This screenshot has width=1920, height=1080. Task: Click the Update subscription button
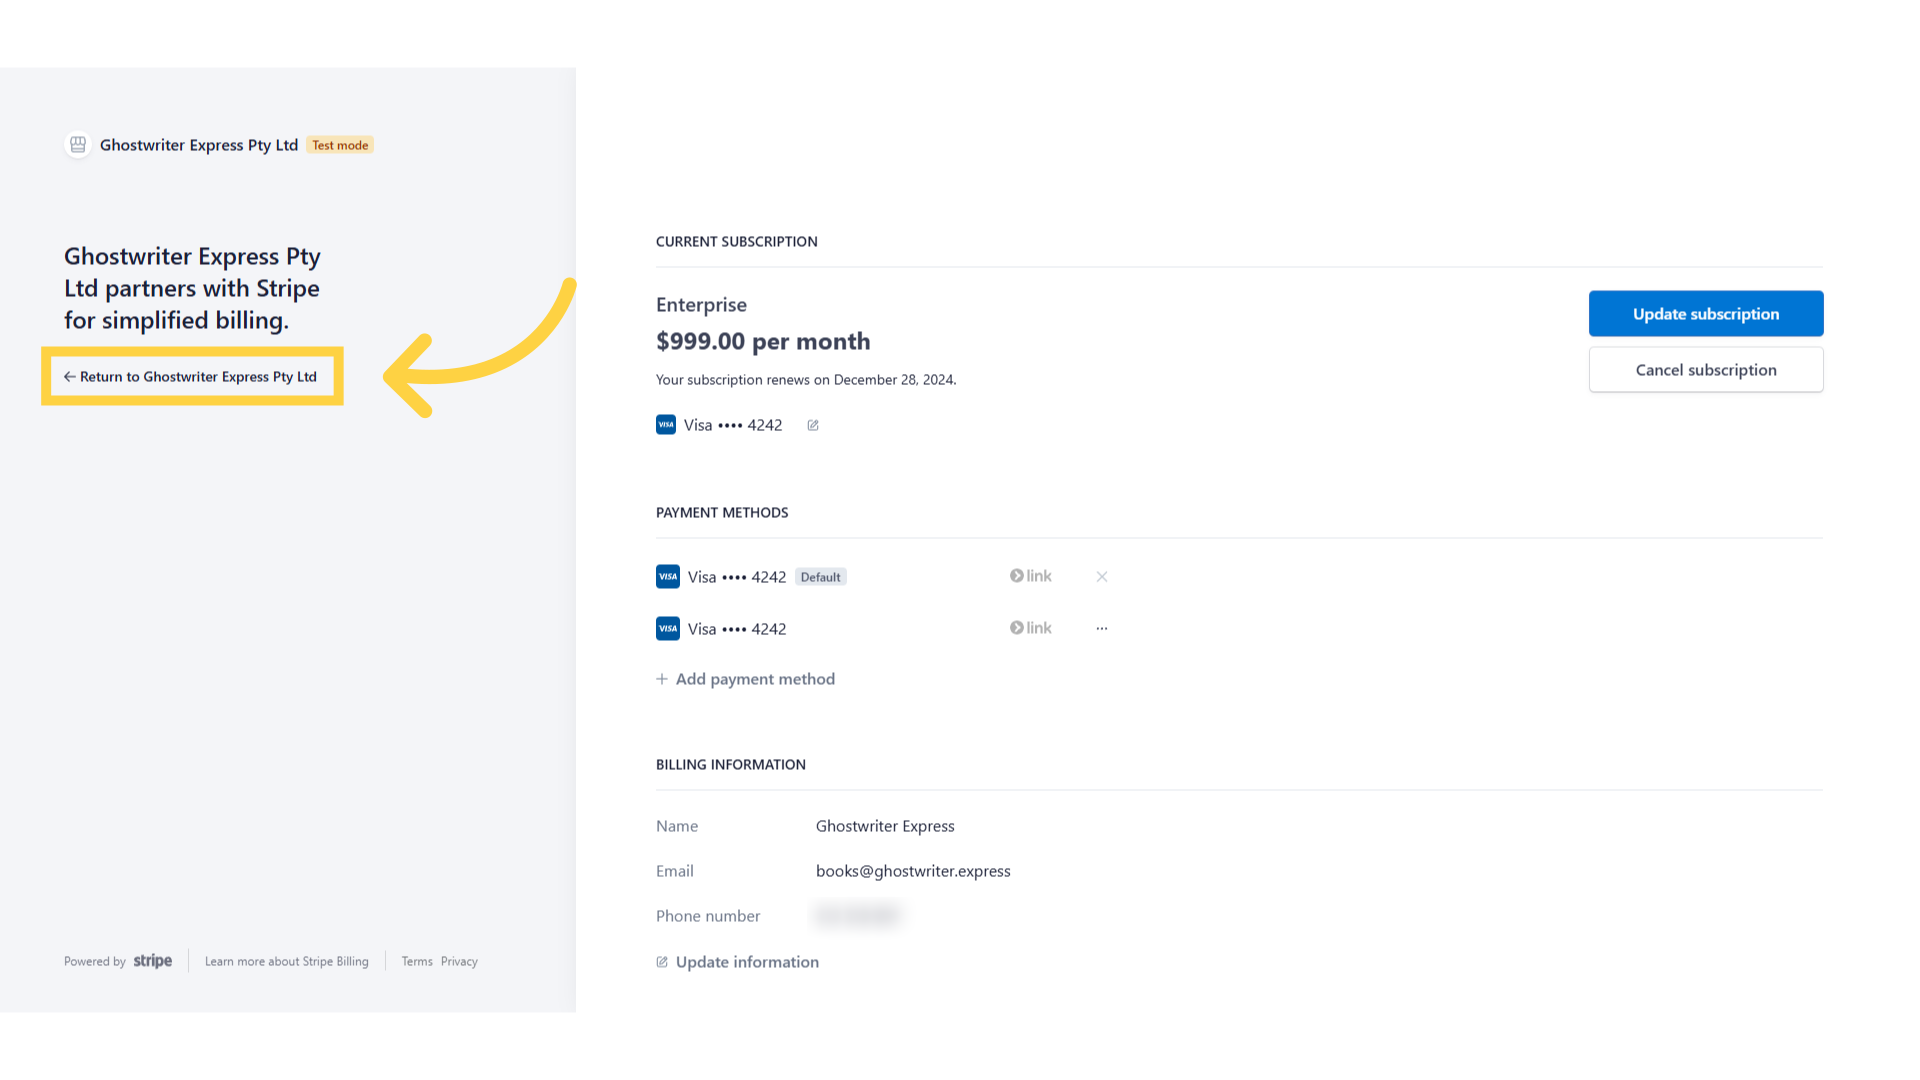(1706, 314)
